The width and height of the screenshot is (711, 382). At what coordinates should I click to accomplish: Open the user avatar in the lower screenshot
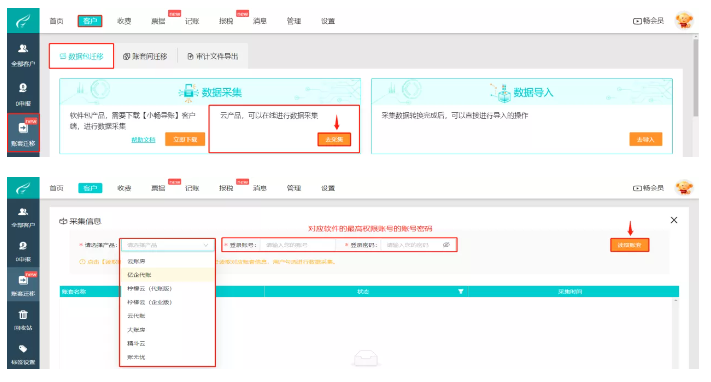[x=684, y=188]
